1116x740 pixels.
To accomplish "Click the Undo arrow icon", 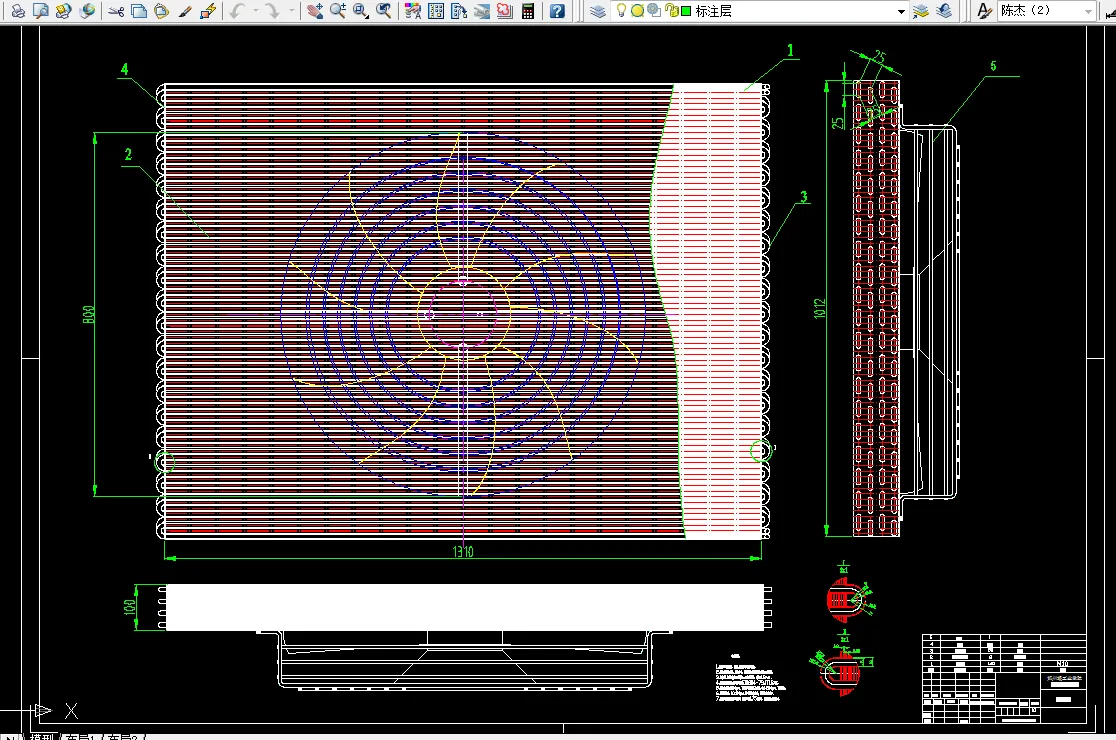I will coord(237,11).
